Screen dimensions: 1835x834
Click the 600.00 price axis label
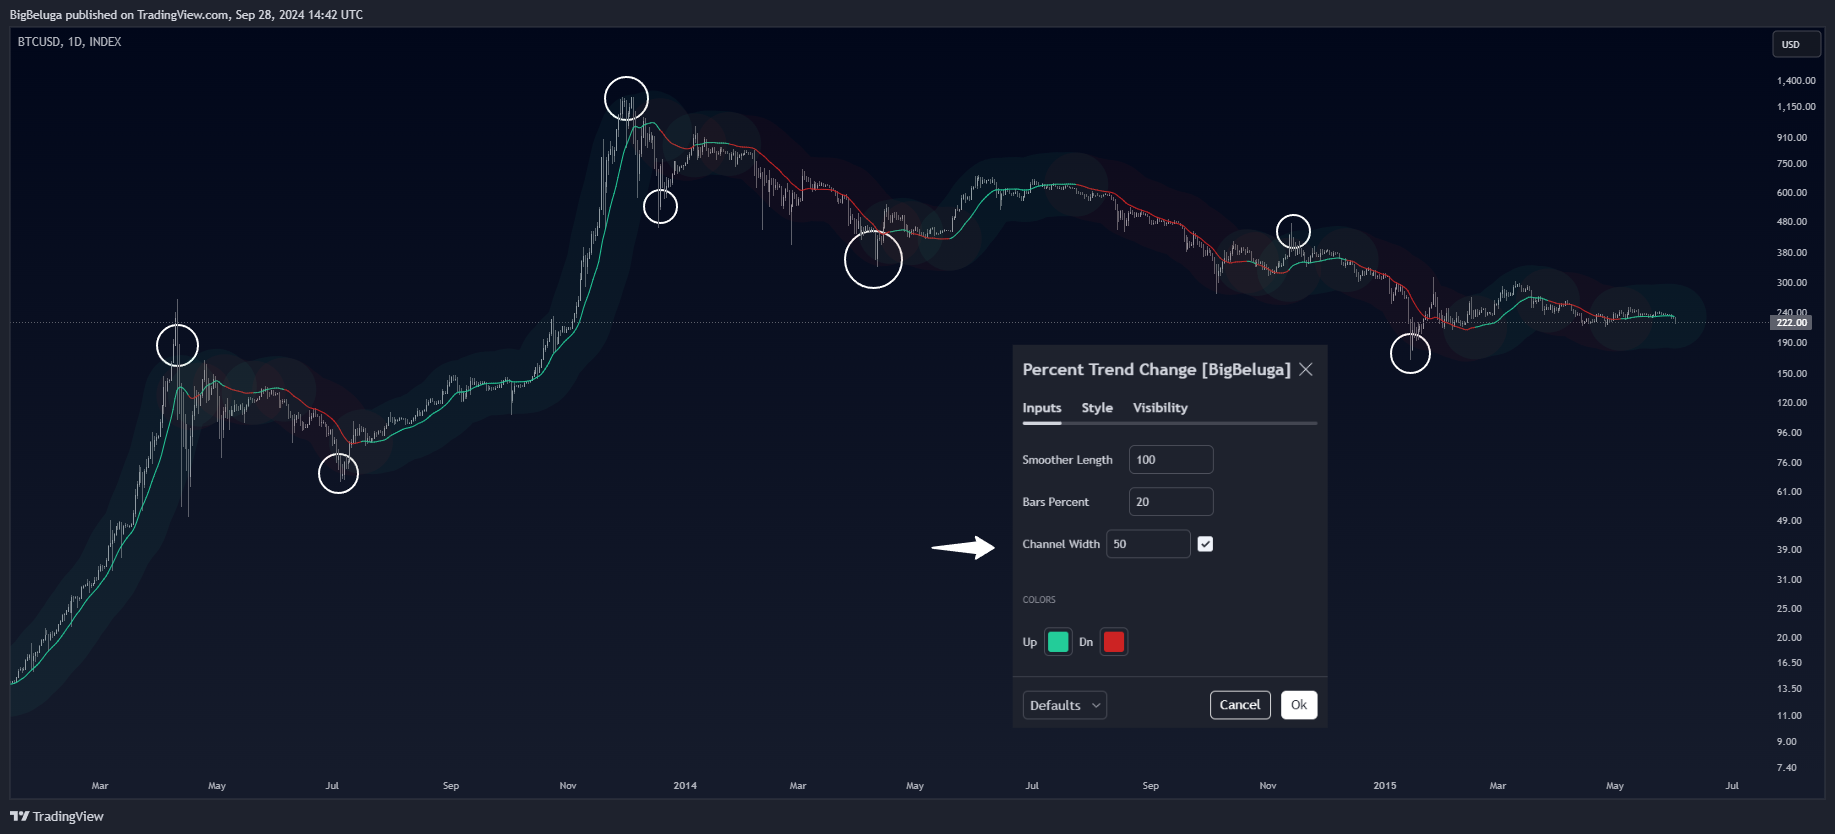1792,193
